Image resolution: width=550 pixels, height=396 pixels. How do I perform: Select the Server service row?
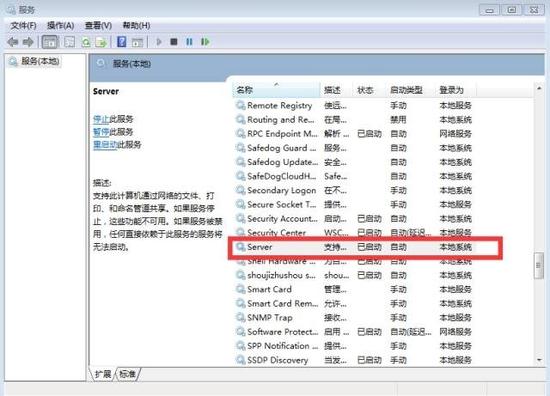click(x=354, y=247)
